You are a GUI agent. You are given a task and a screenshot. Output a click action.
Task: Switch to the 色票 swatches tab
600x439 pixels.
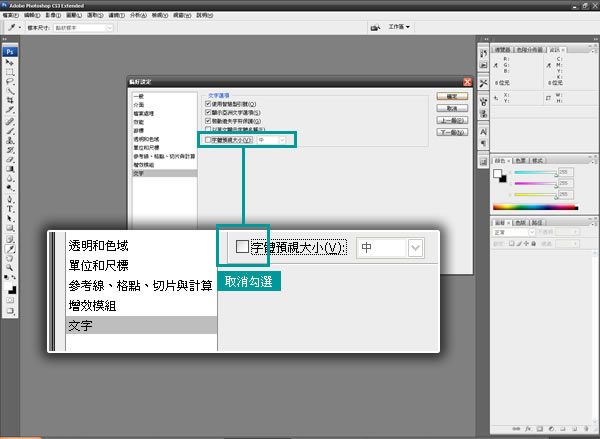[520, 161]
